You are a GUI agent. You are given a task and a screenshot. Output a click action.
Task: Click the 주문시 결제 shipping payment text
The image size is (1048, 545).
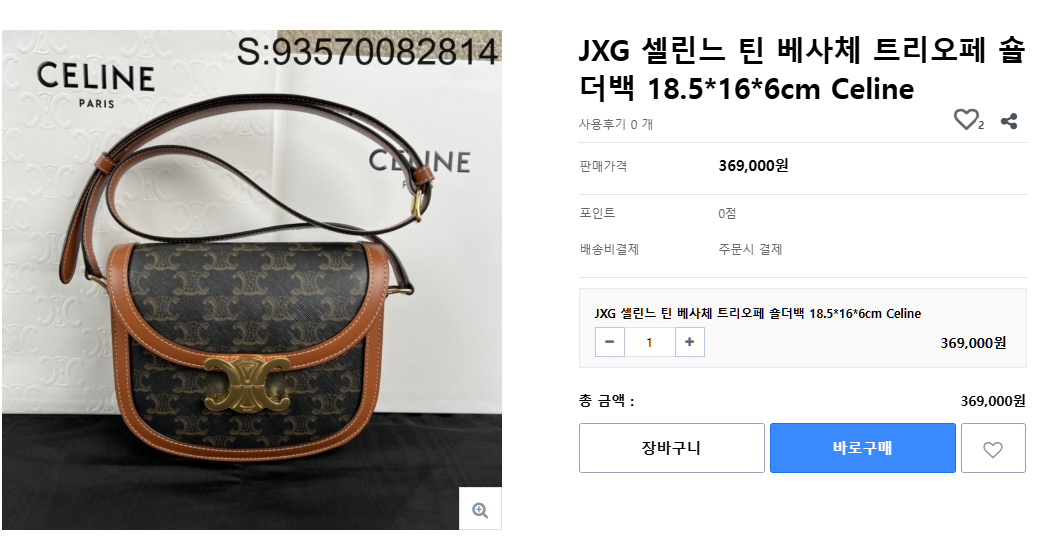750,249
